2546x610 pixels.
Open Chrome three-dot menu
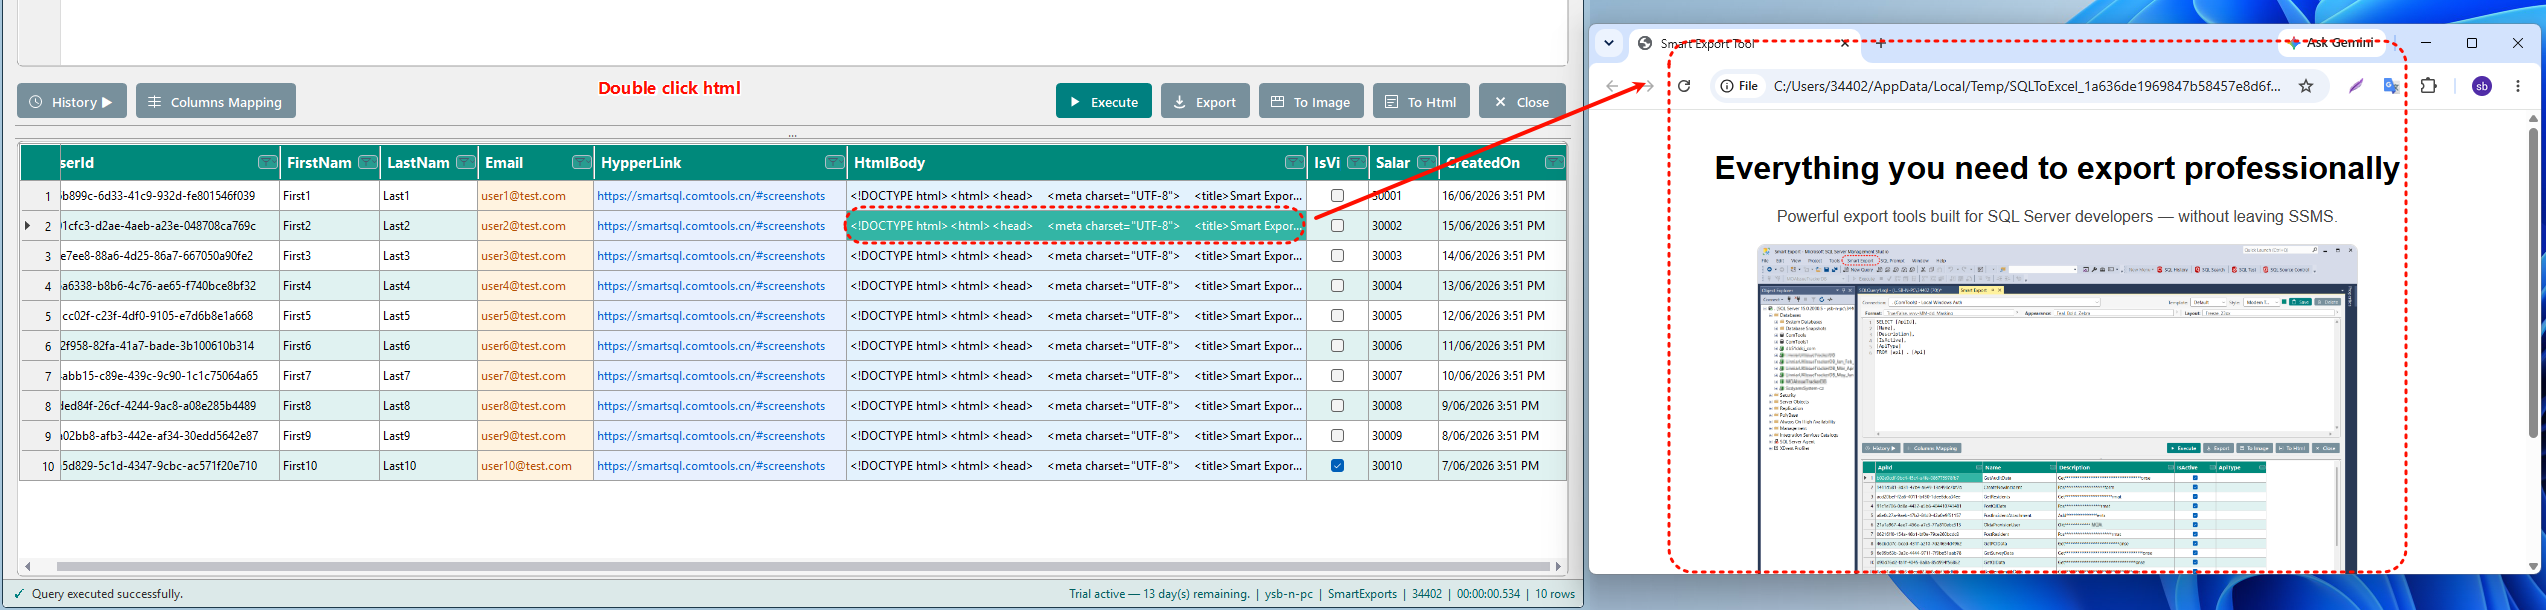click(2518, 86)
